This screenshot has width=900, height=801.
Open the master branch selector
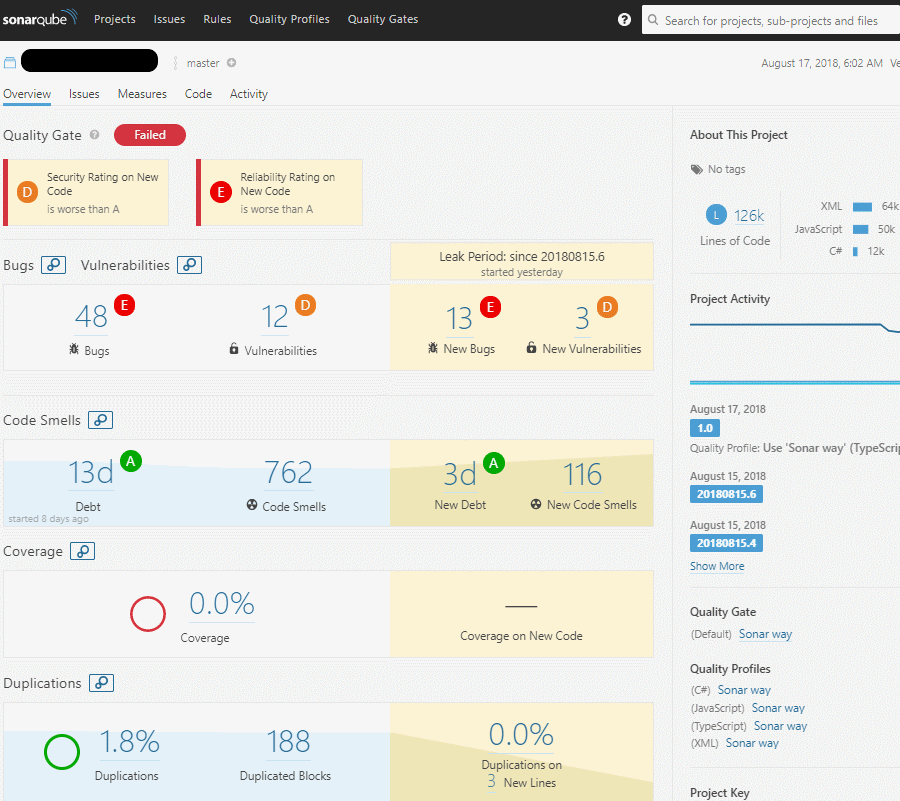click(x=202, y=63)
